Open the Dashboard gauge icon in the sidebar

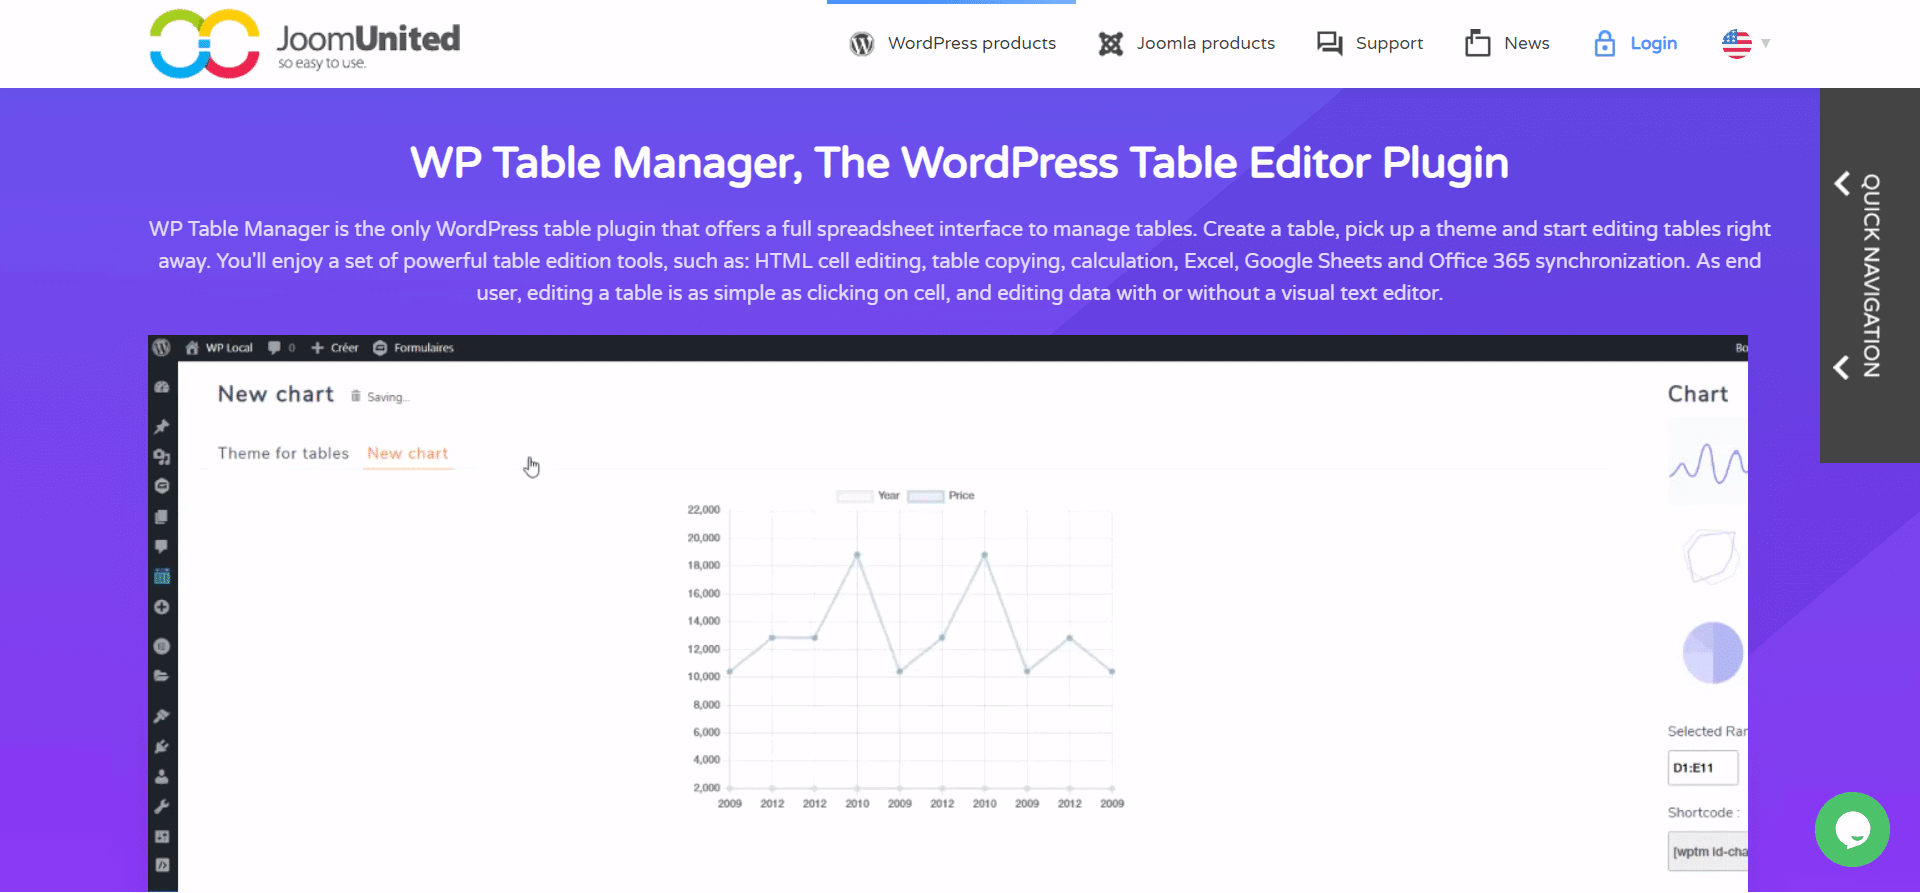pyautogui.click(x=162, y=387)
